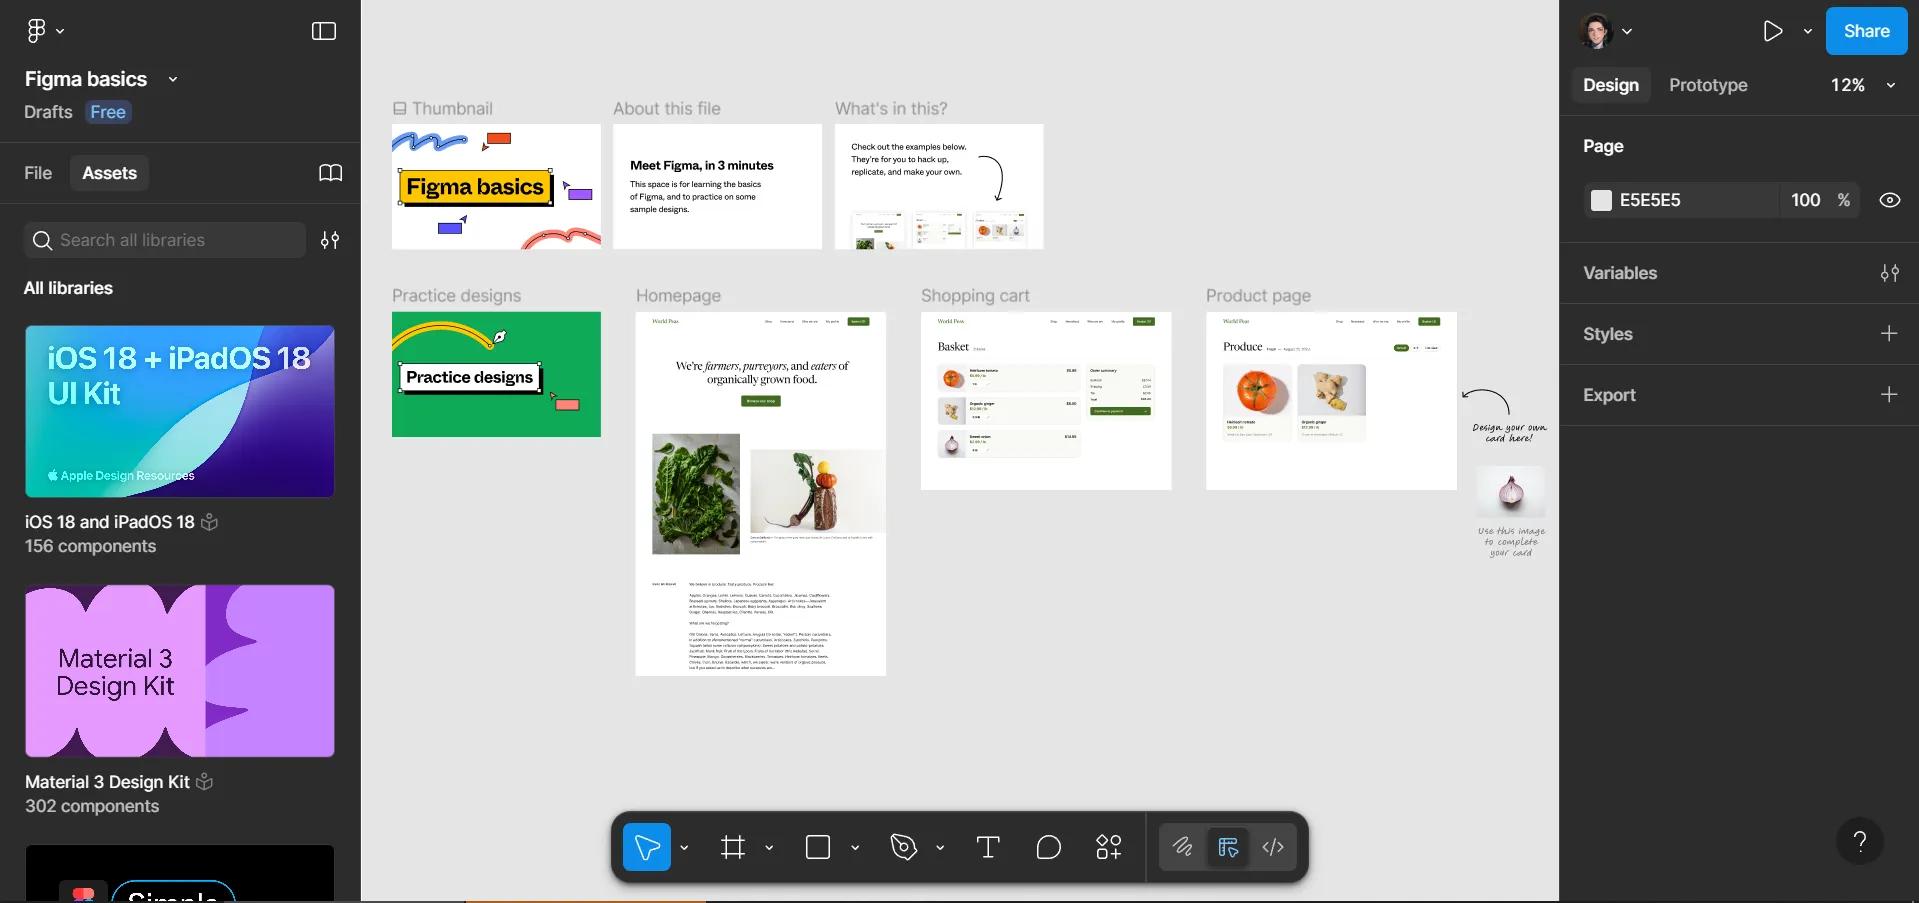The width and height of the screenshot is (1919, 903).
Task: Switch to the Prototype tab
Action: click(1708, 85)
